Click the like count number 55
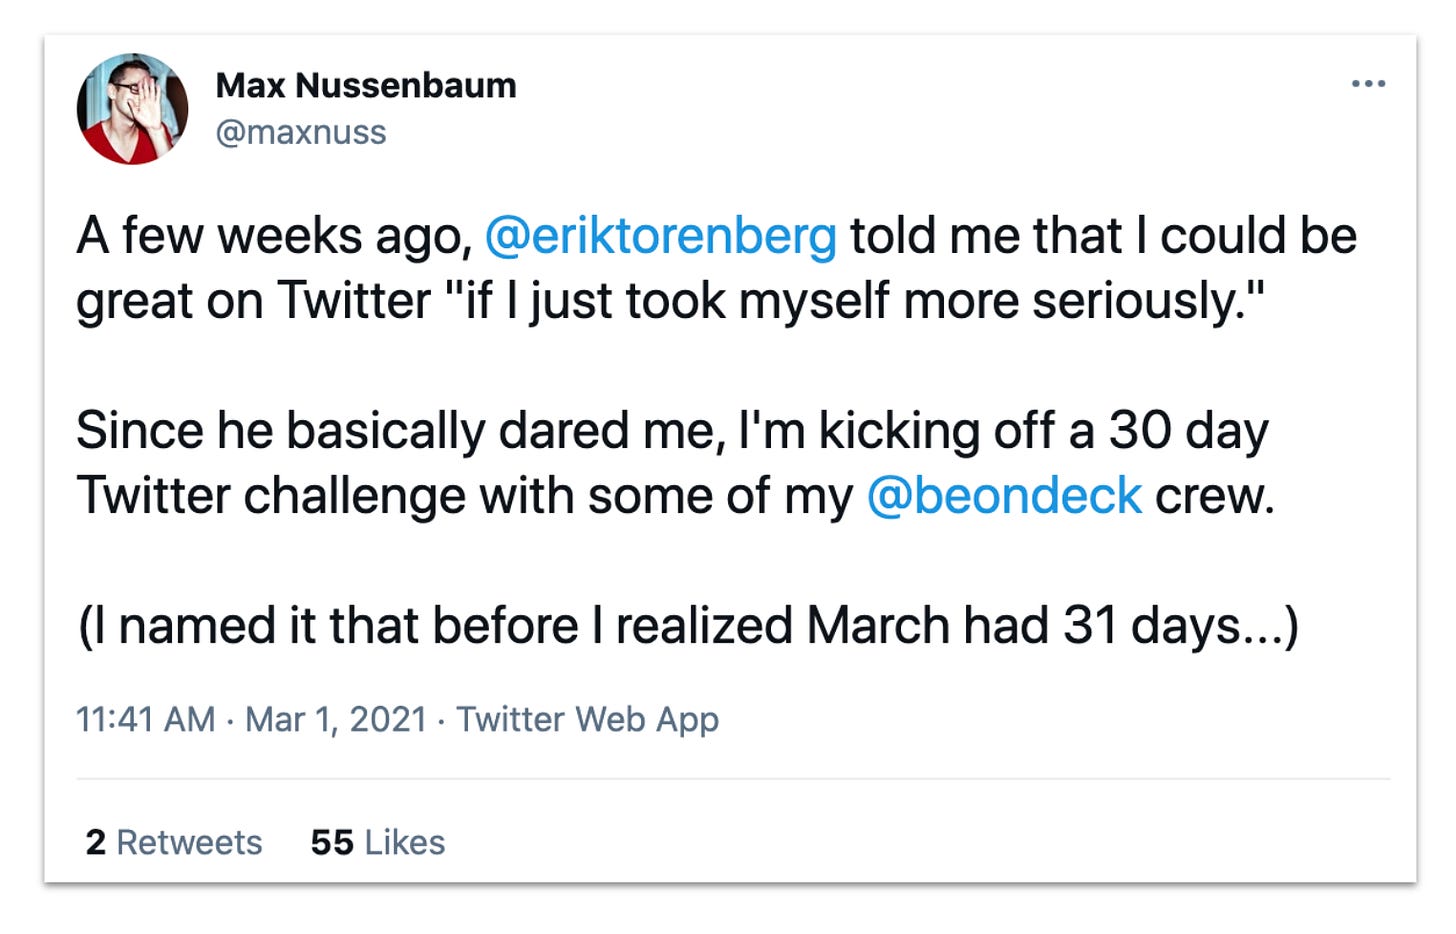This screenshot has width=1456, height=934. coord(331,842)
